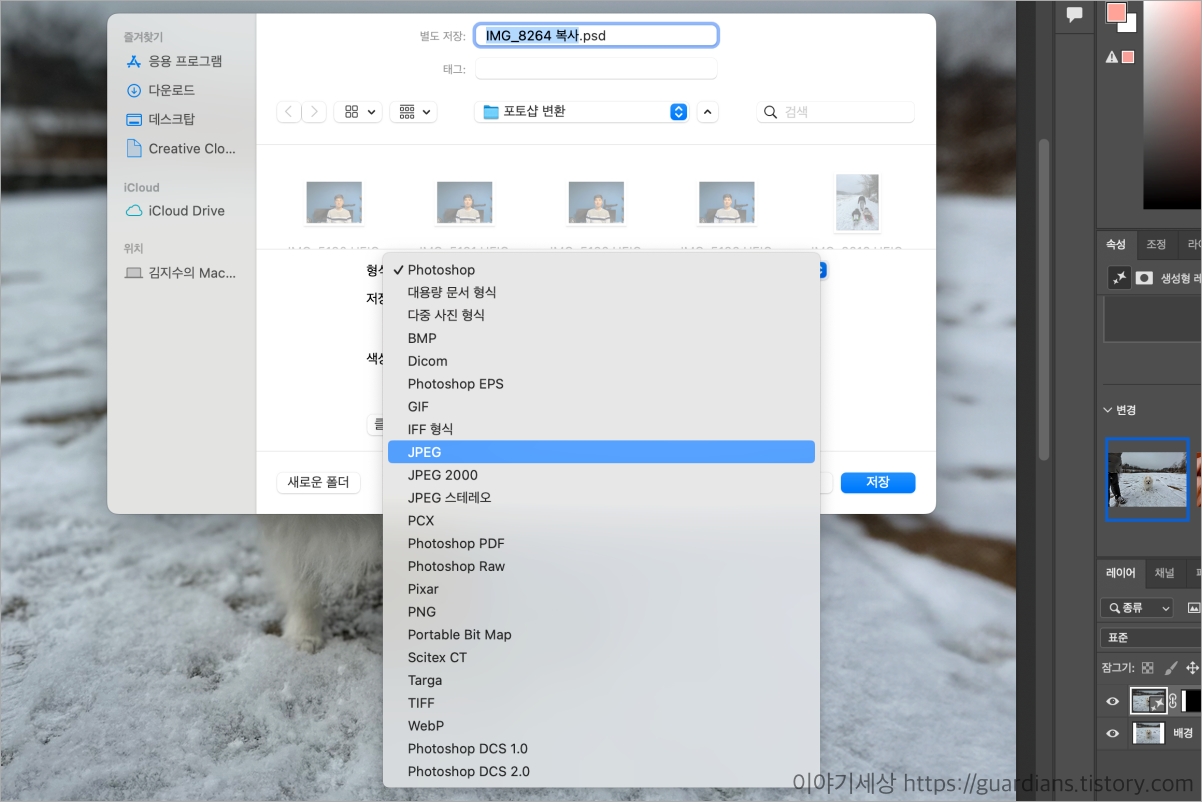Hide the generative layer eye icon
This screenshot has height=802, width=1202.
1112,702
